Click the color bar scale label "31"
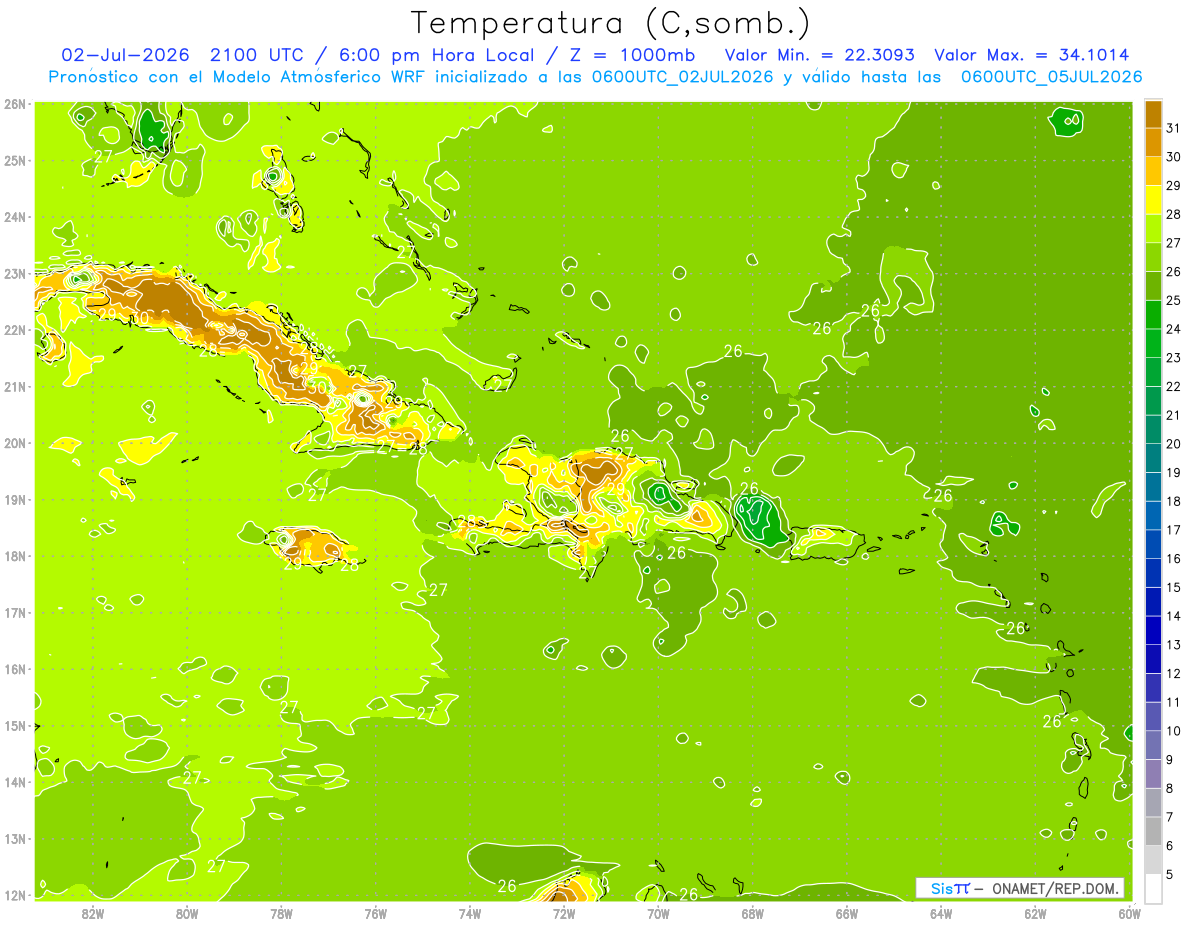Screen dimensions: 1200x927 point(1174,128)
